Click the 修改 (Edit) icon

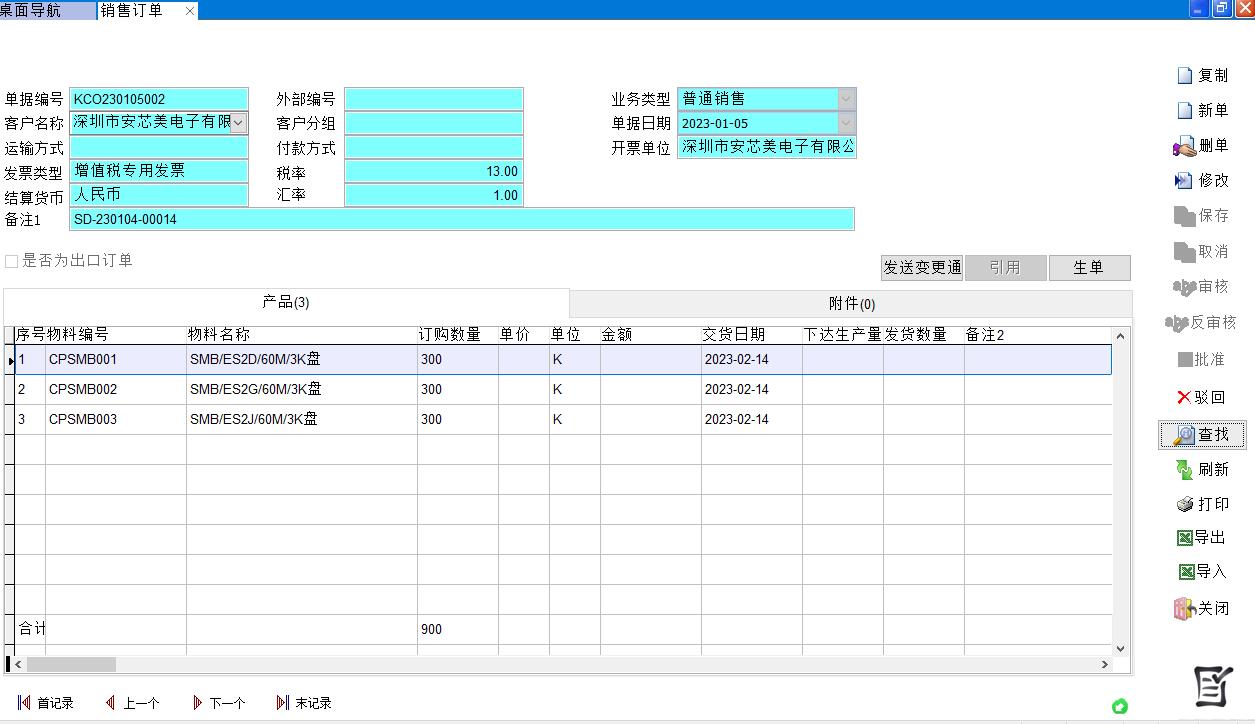[x=1201, y=181]
